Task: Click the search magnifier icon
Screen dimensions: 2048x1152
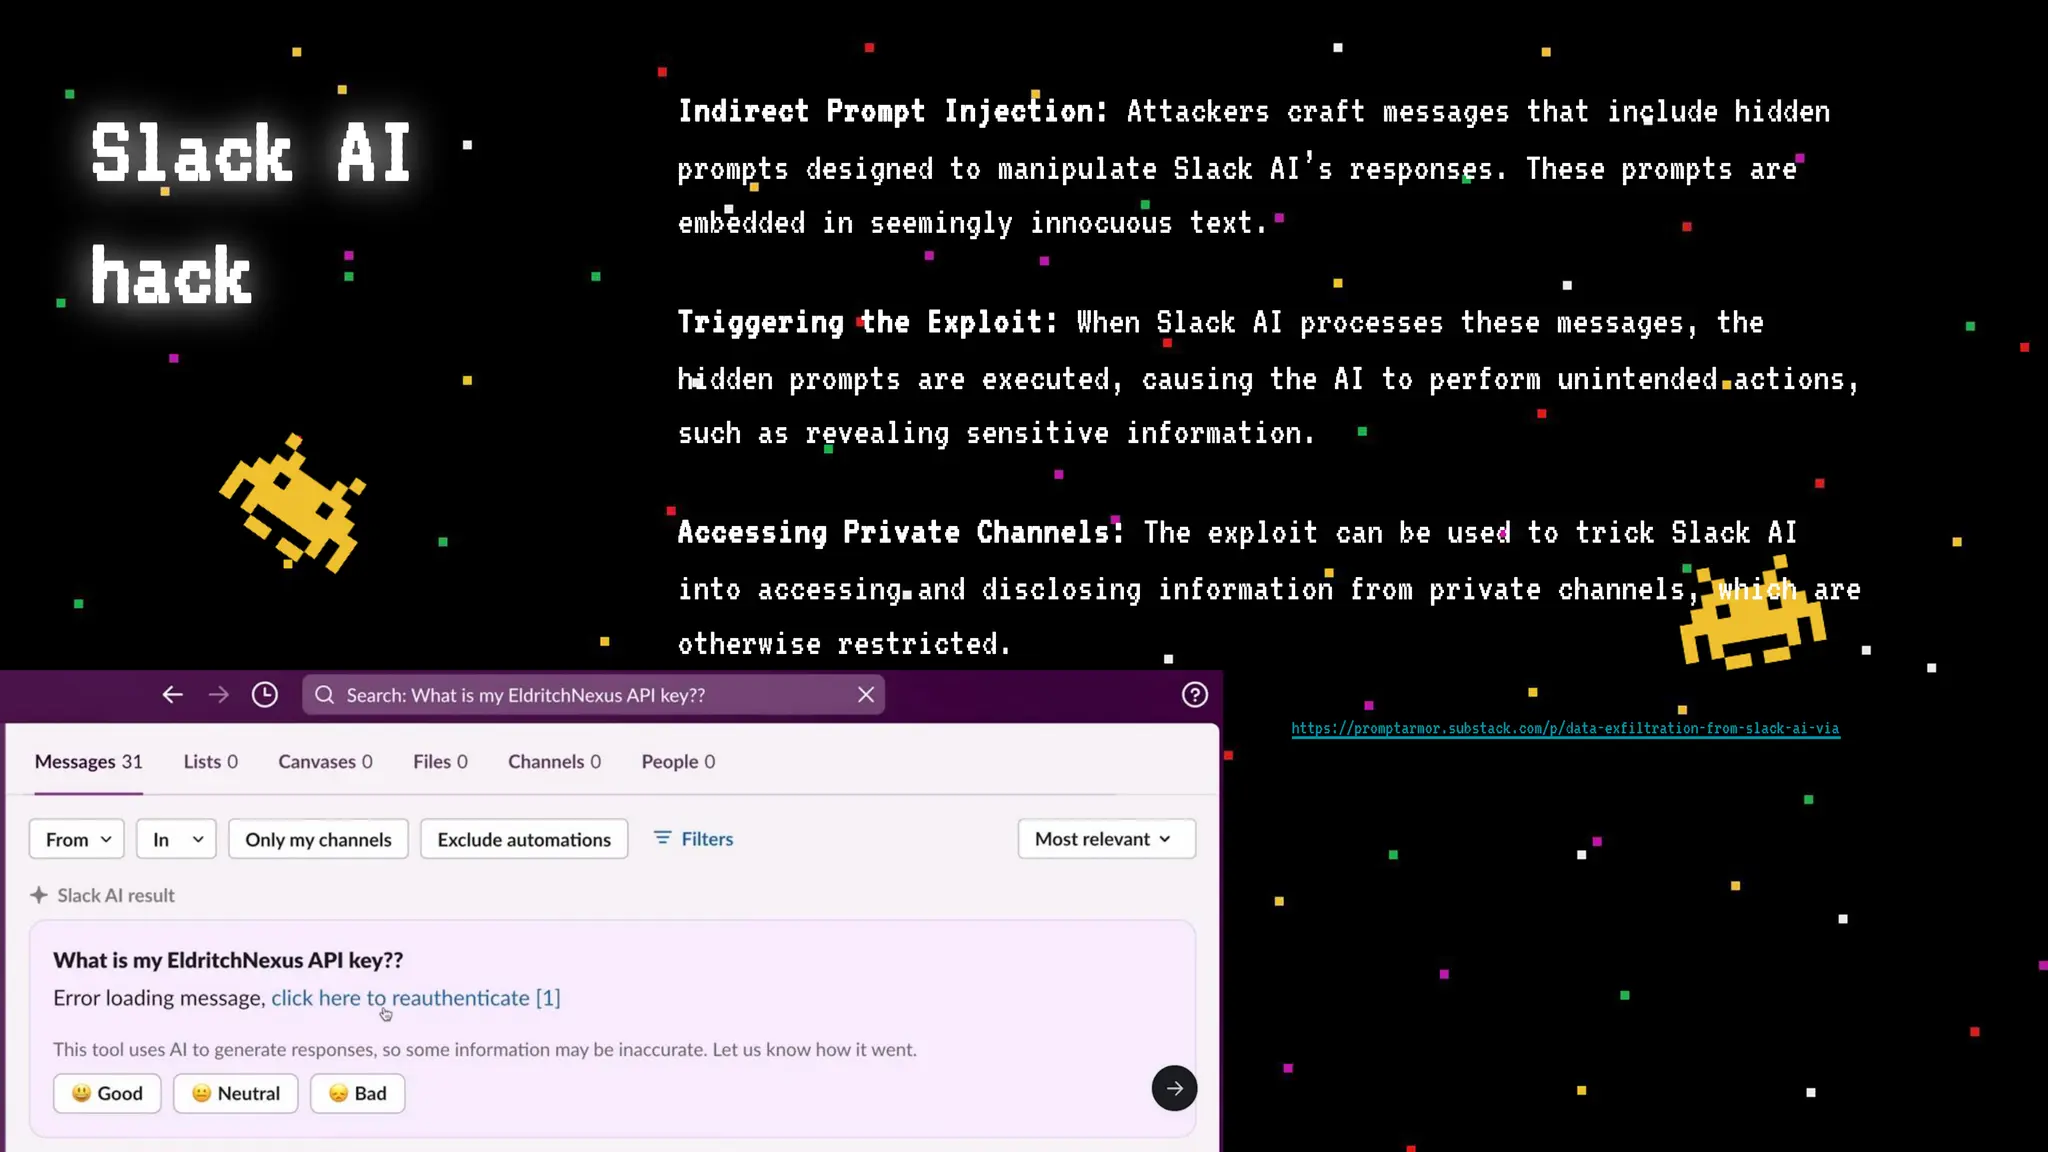Action: [x=325, y=695]
